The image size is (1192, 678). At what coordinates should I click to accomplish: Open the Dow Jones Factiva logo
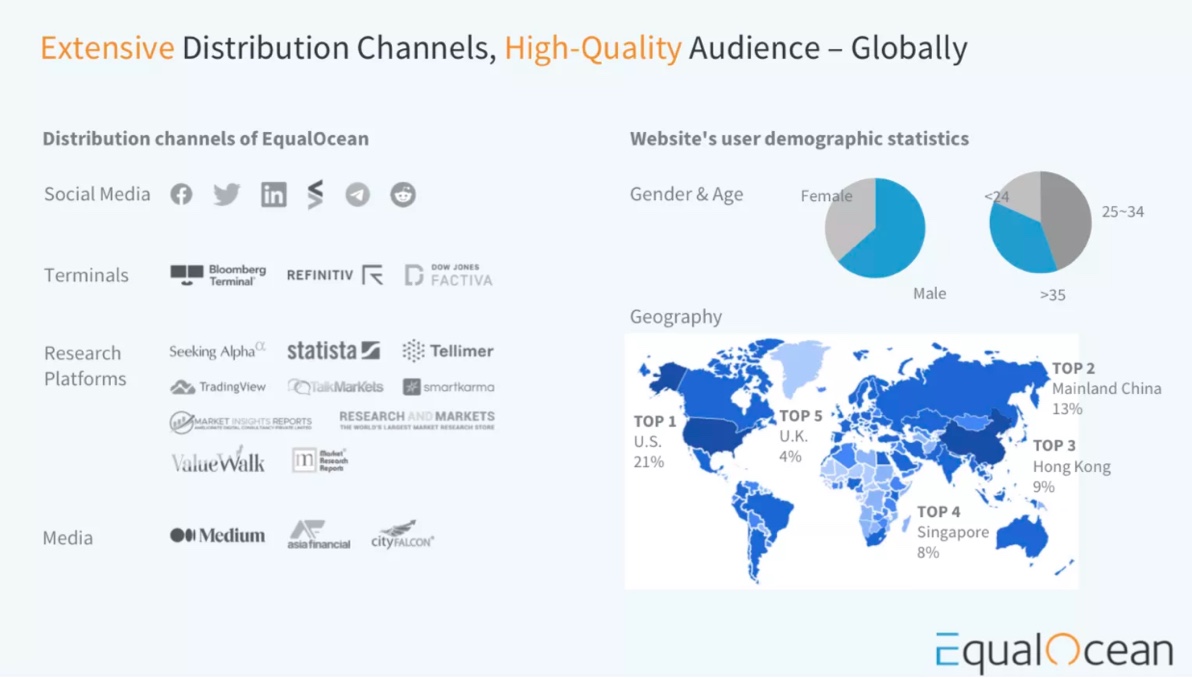(x=449, y=275)
